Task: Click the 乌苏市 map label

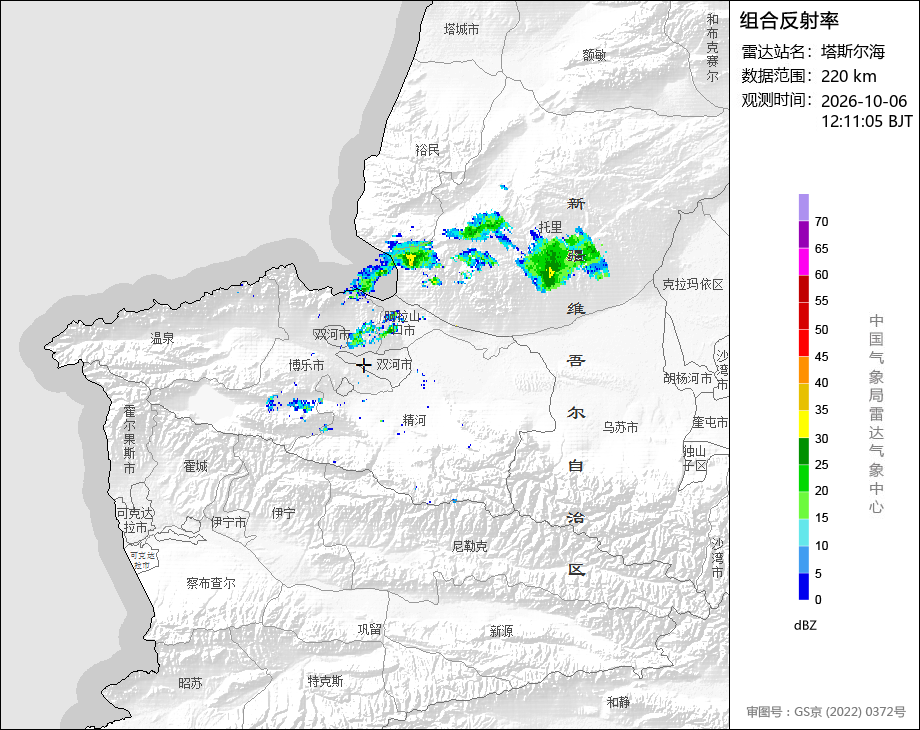Action: (x=620, y=428)
